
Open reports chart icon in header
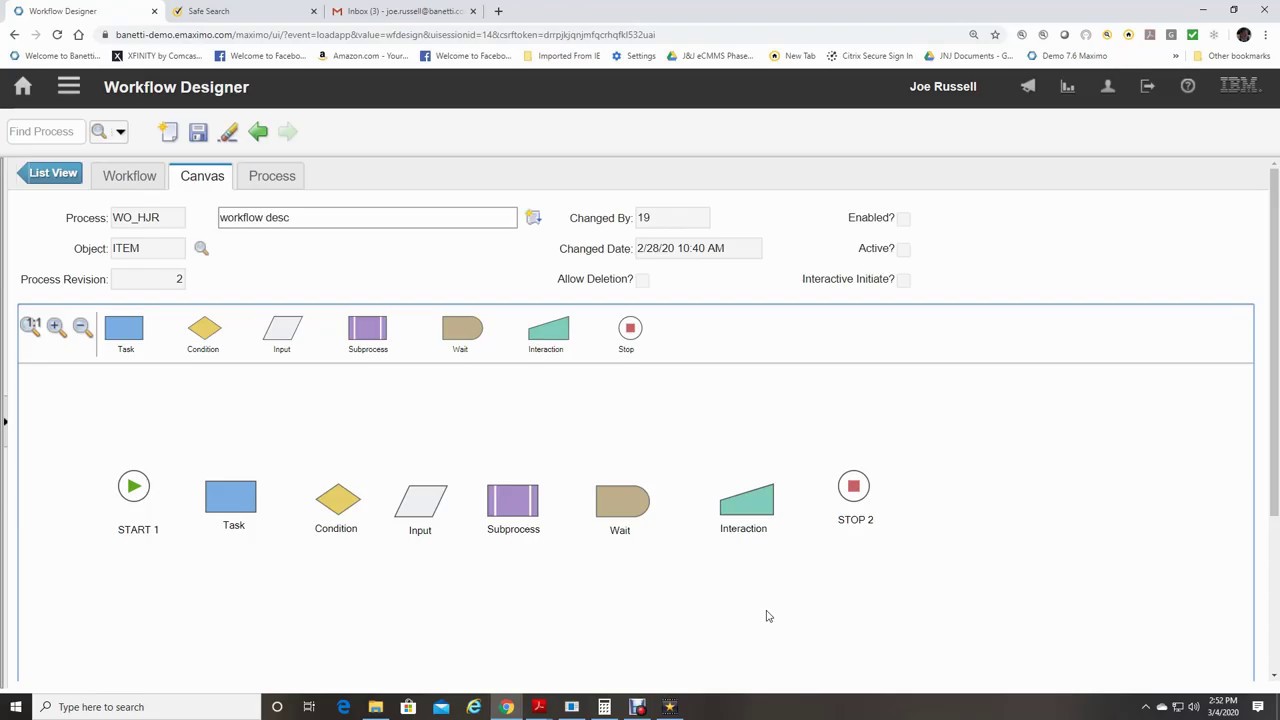click(x=1068, y=87)
